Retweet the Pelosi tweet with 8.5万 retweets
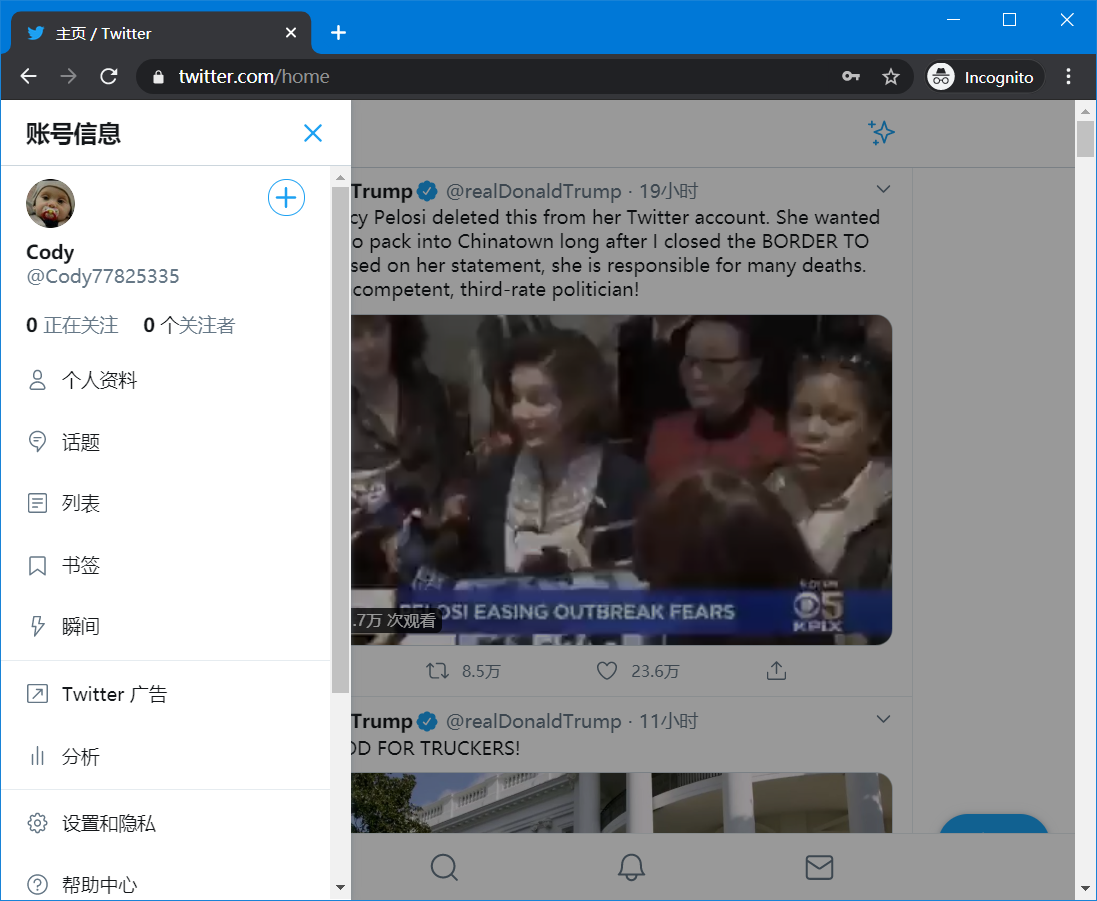 click(462, 672)
